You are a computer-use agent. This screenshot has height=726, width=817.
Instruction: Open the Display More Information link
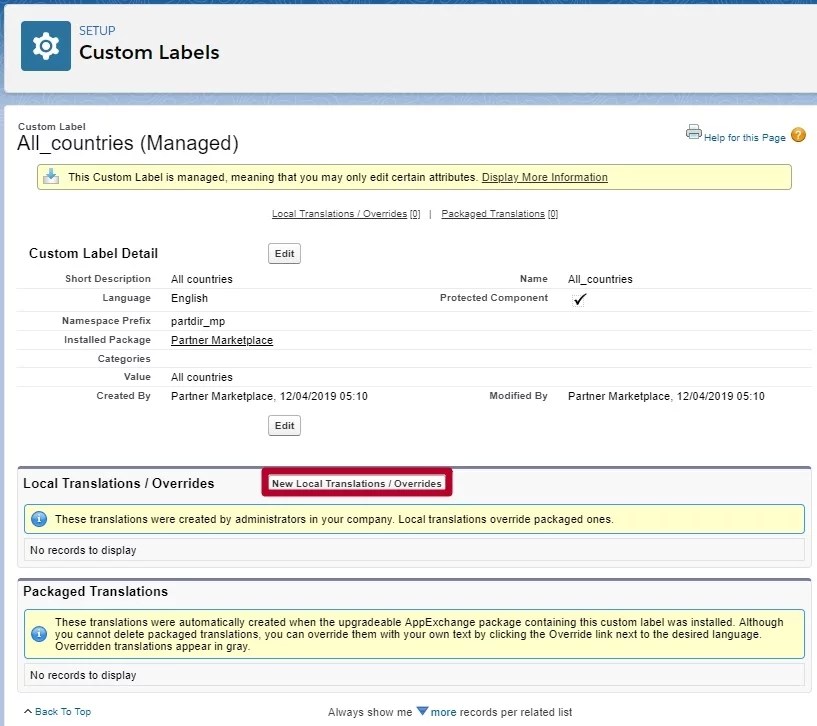(x=544, y=177)
